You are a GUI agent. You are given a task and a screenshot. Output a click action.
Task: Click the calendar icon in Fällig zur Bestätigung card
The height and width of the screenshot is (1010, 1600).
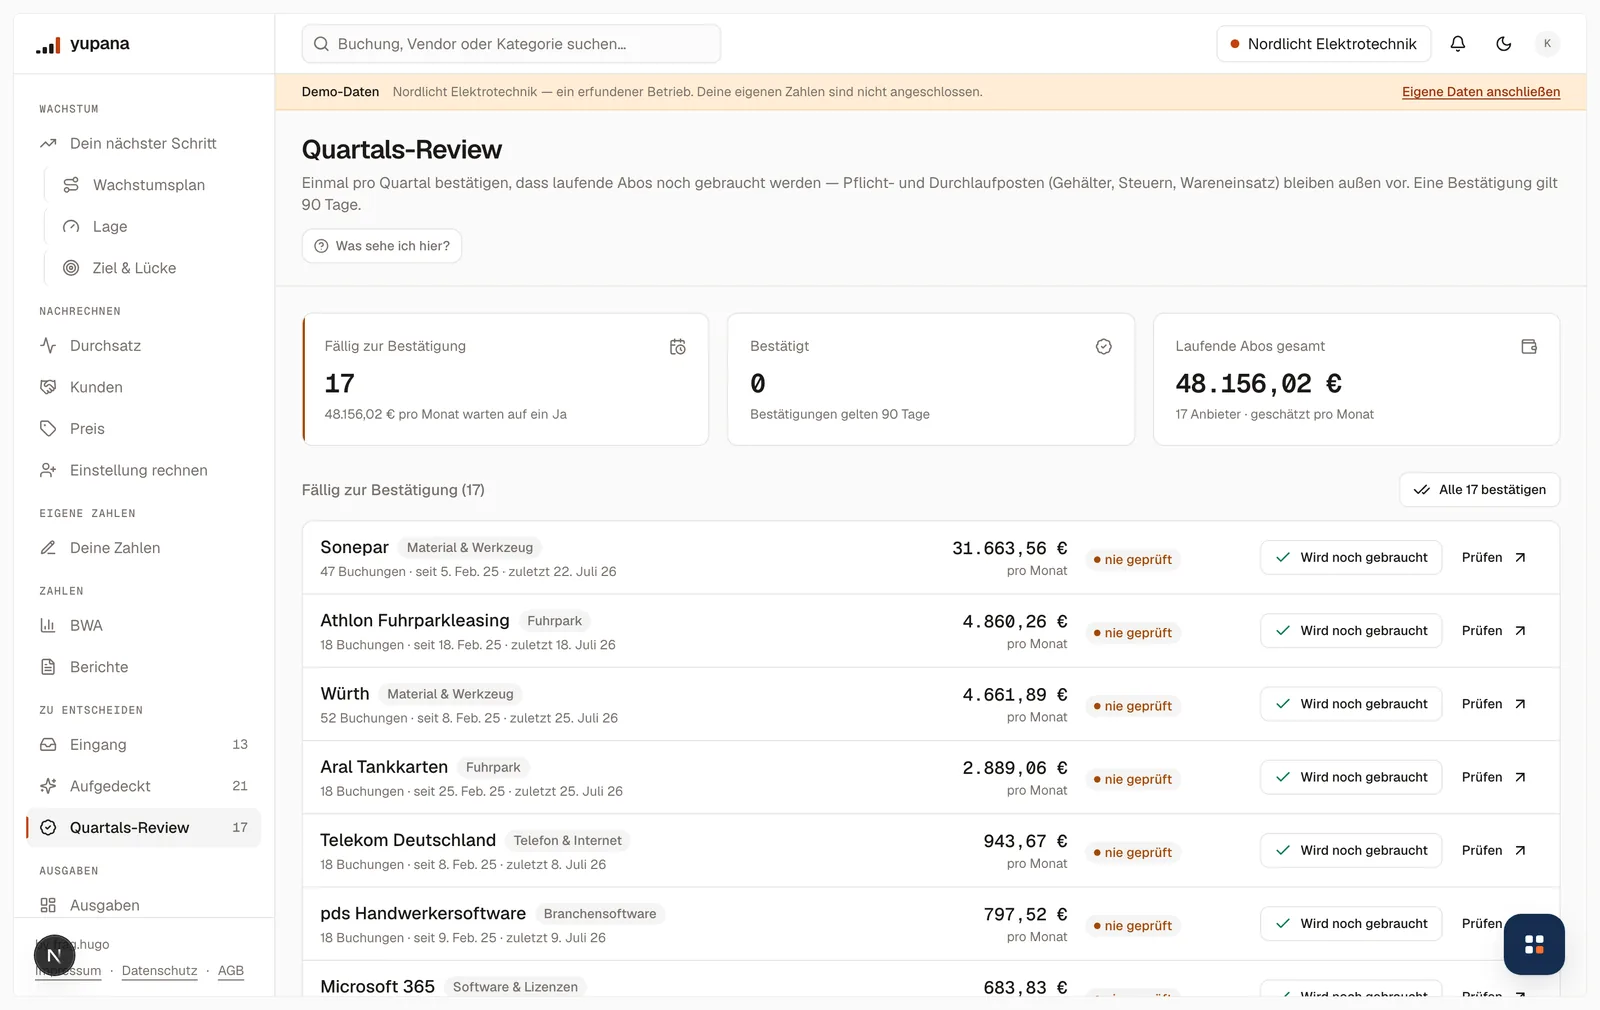point(678,347)
